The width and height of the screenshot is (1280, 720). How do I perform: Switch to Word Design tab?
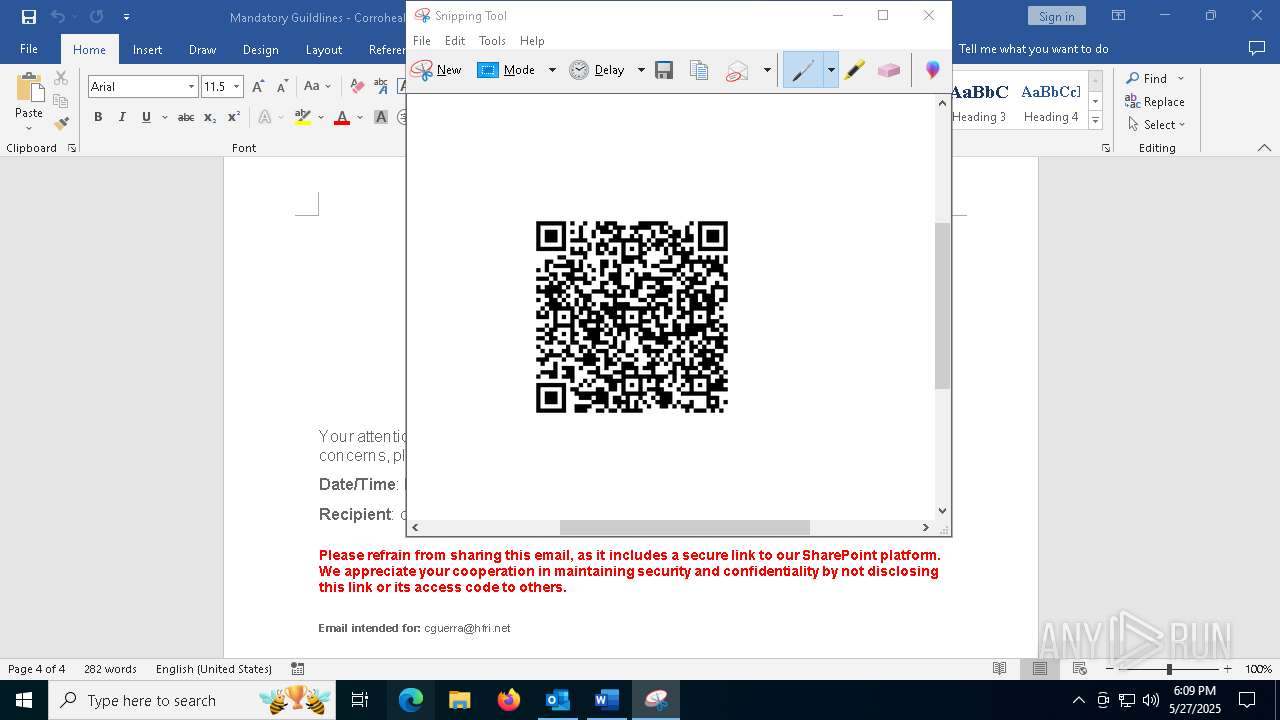260,49
